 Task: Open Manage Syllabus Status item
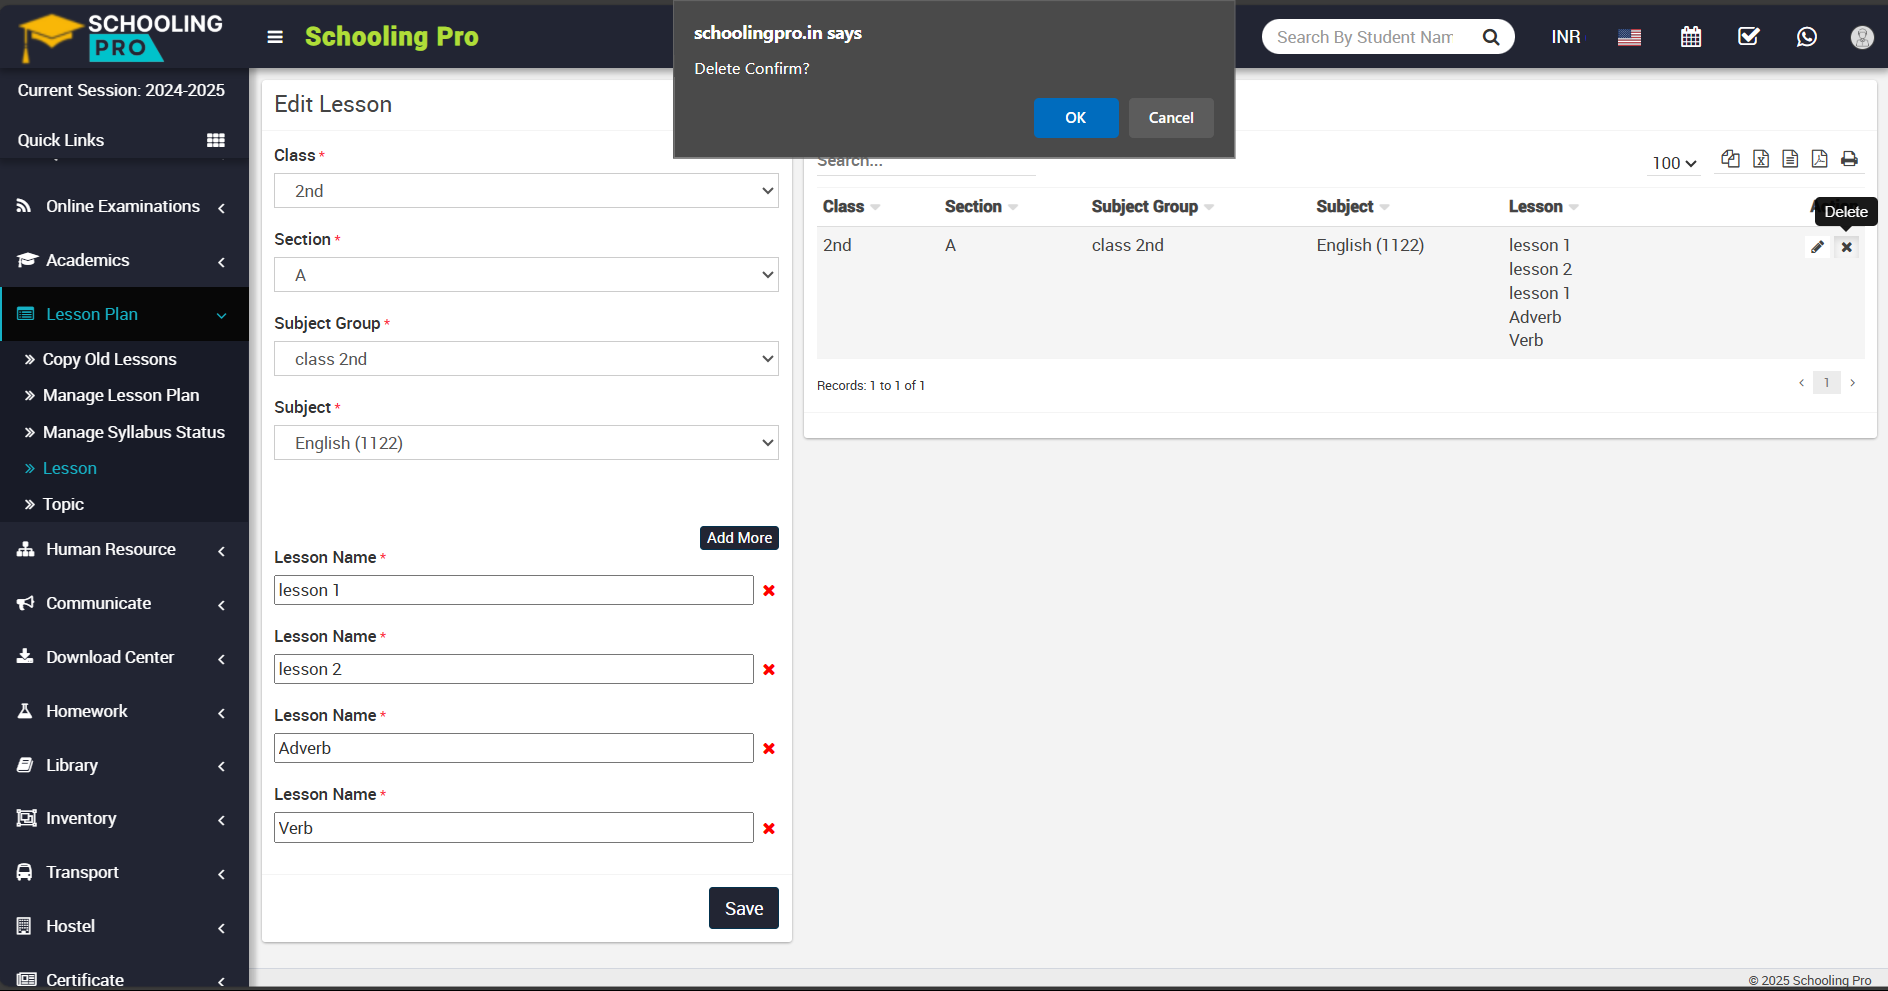(134, 432)
